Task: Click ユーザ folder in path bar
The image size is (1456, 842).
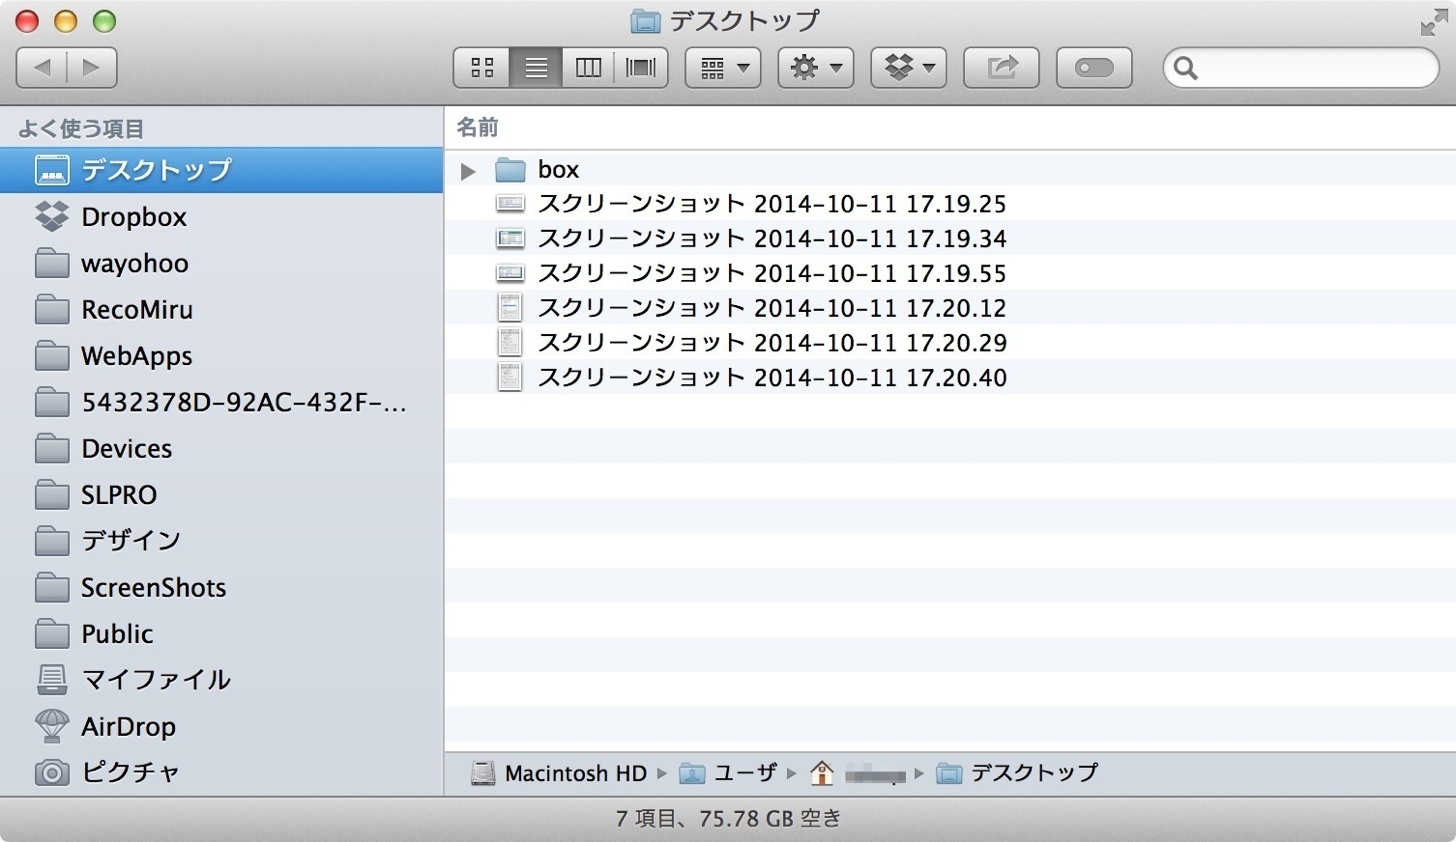Action: coord(727,773)
